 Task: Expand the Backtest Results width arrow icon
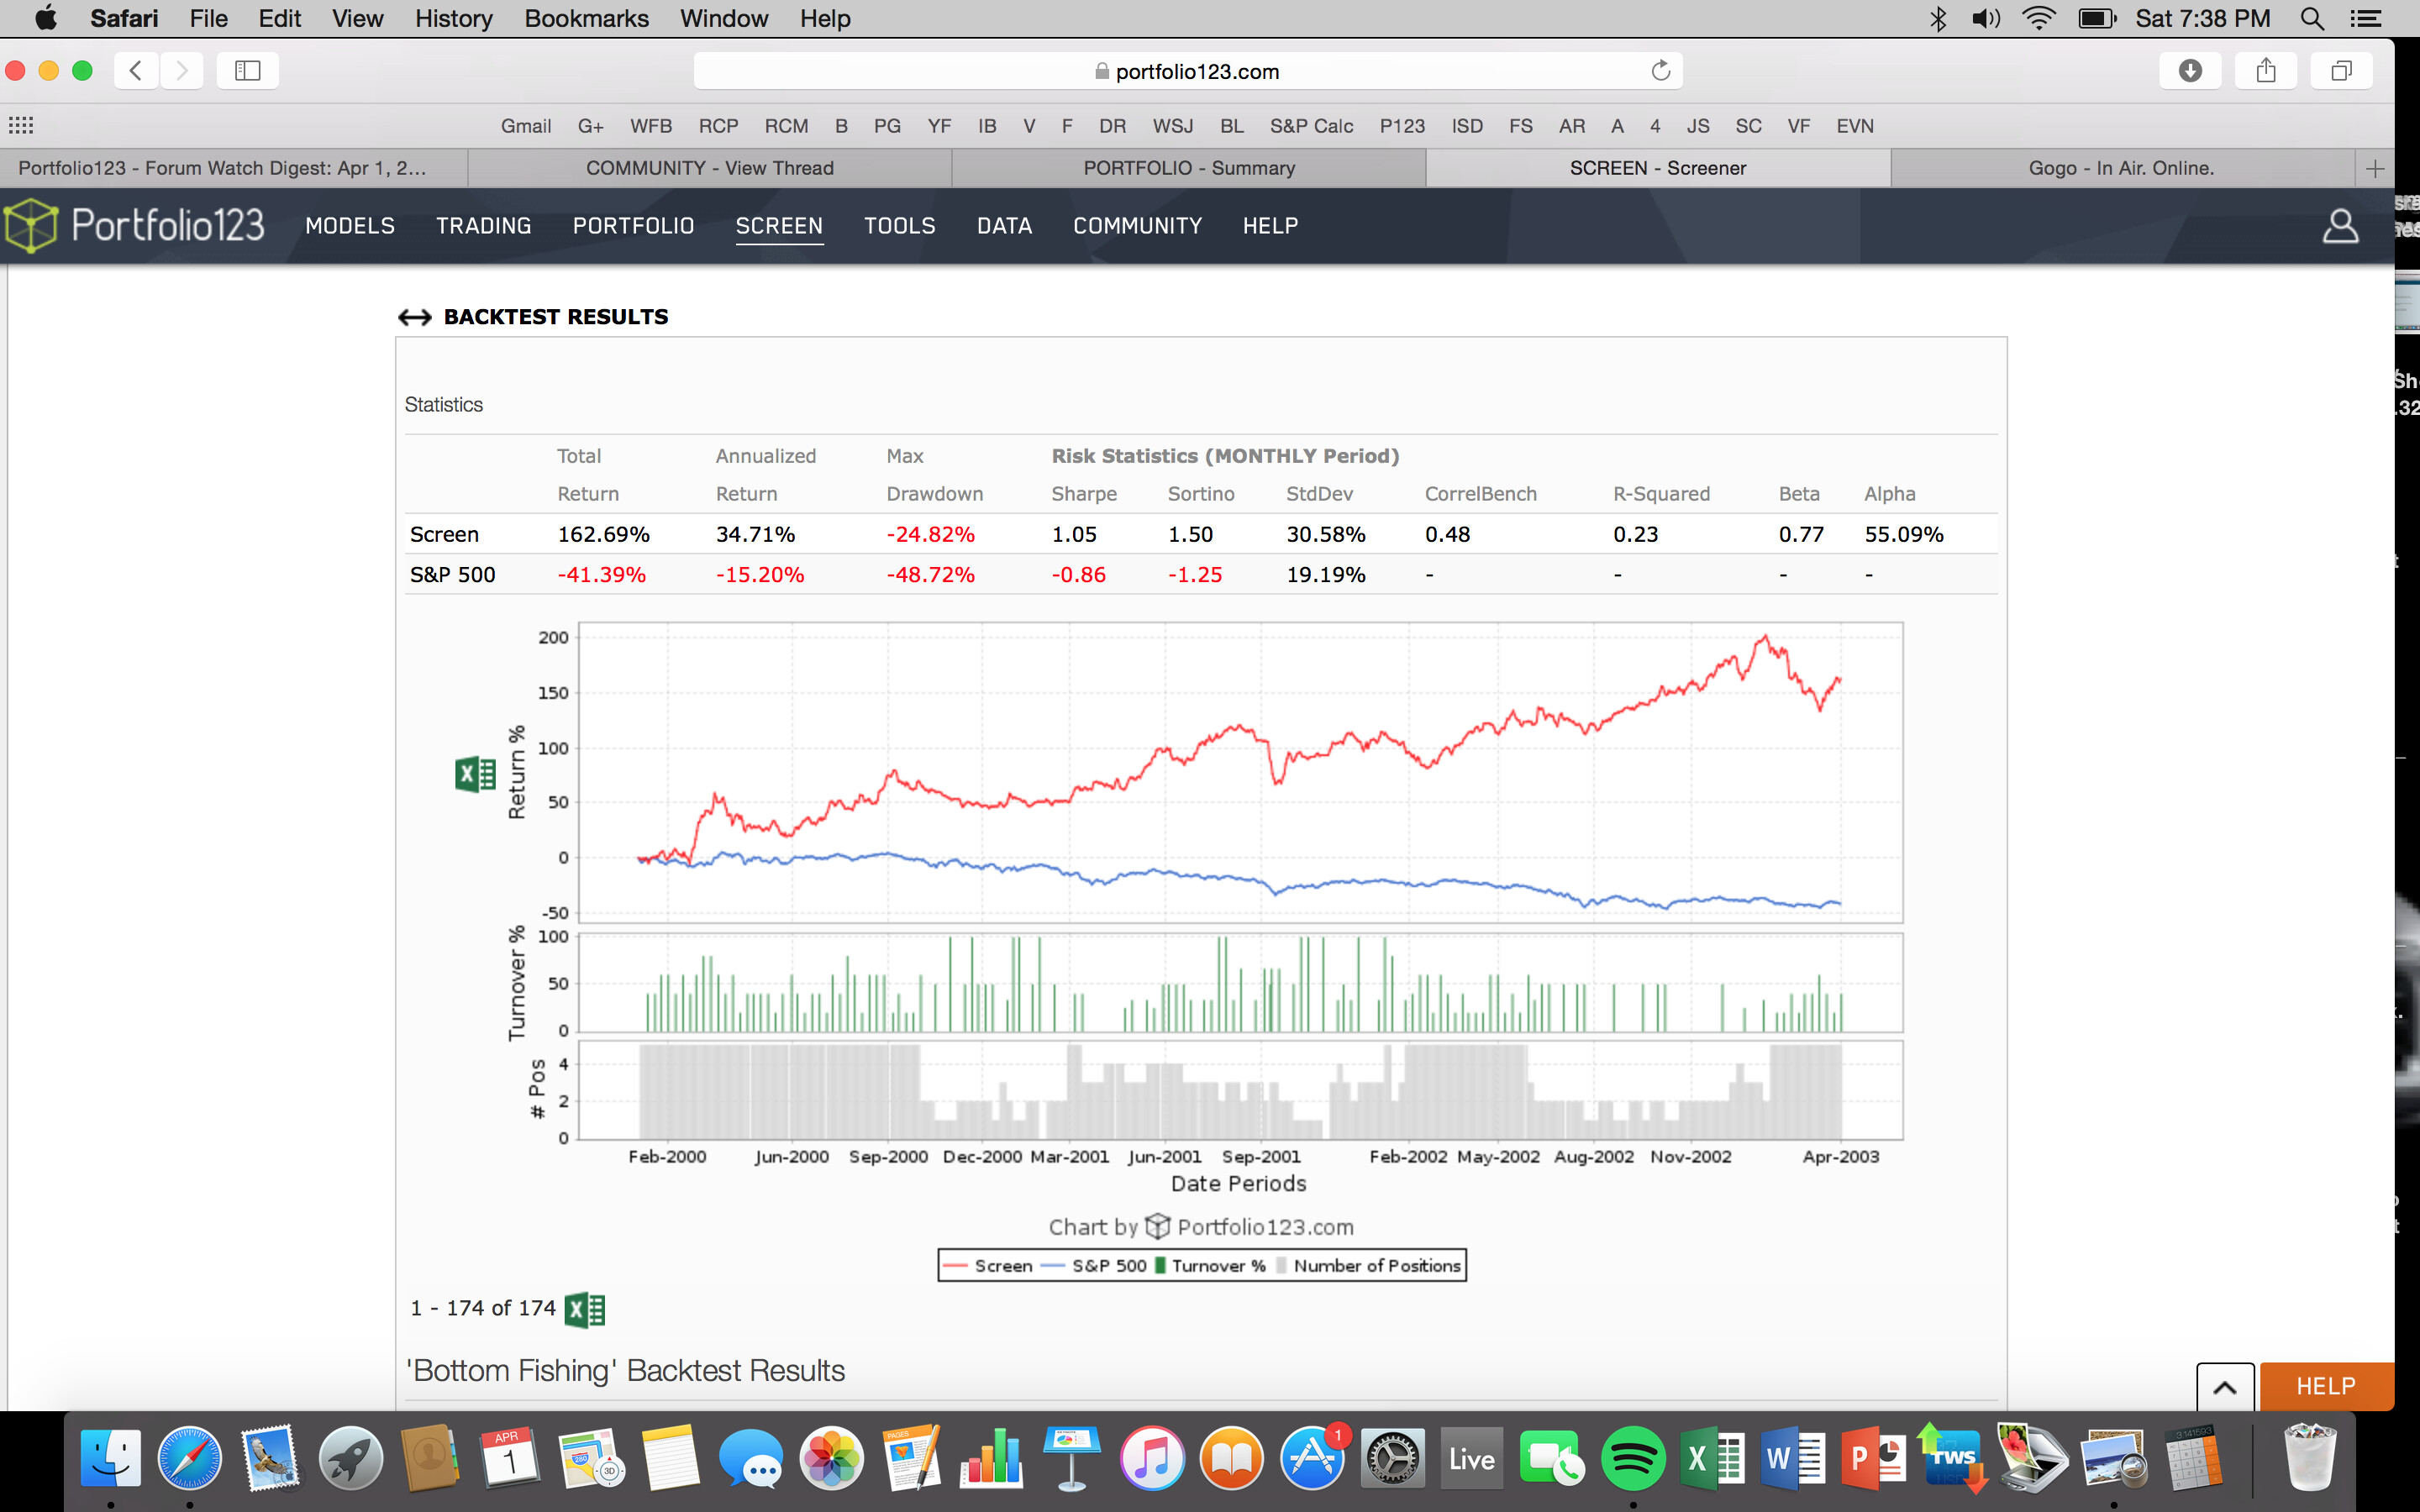click(414, 317)
